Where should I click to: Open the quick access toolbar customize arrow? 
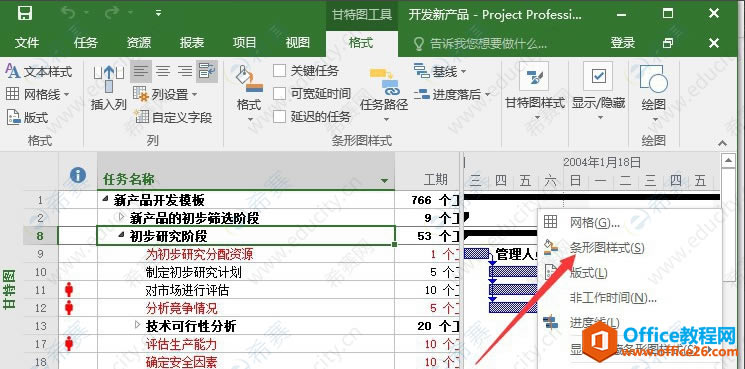click(x=159, y=13)
